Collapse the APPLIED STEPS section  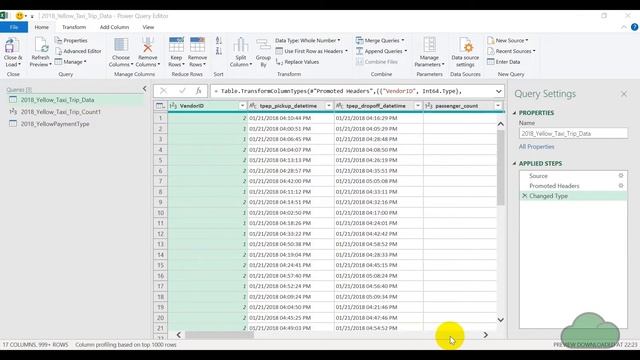pos(514,163)
